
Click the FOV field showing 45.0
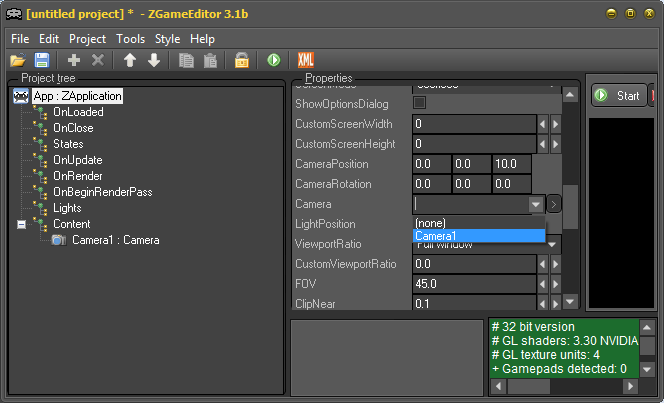pos(474,284)
